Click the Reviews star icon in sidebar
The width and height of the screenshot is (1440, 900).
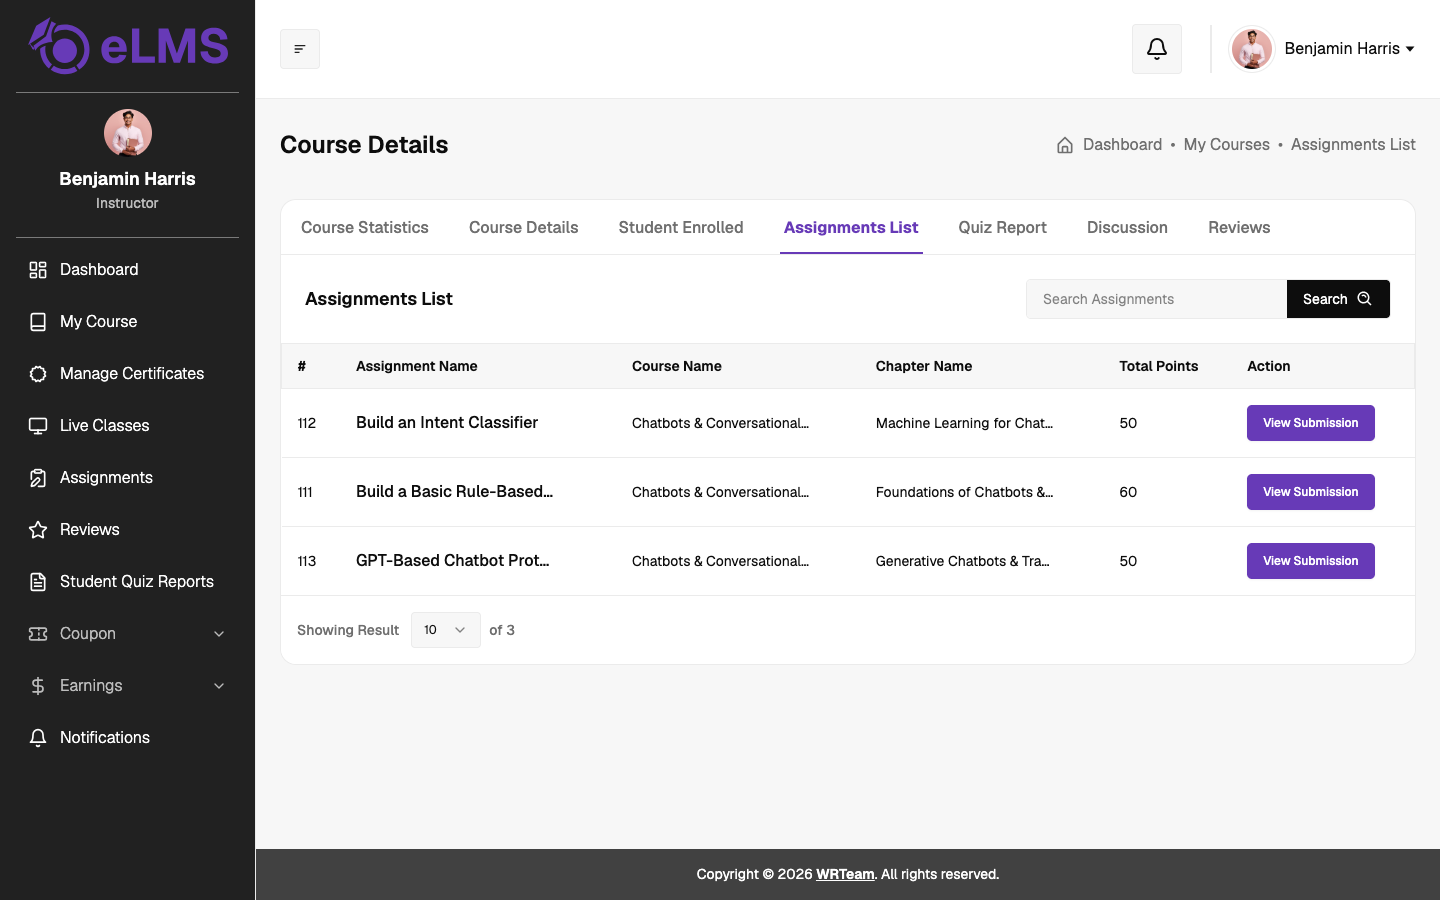(38, 530)
